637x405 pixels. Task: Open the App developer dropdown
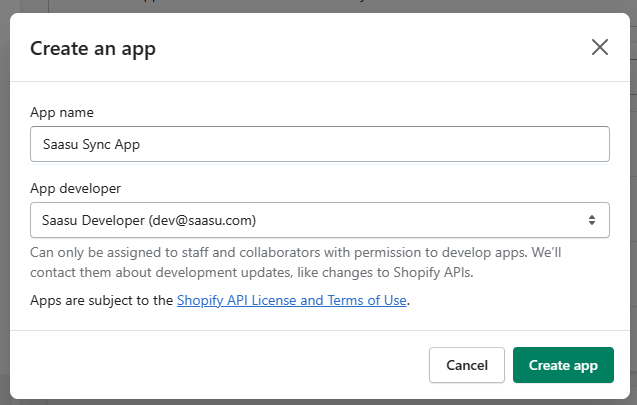click(320, 220)
